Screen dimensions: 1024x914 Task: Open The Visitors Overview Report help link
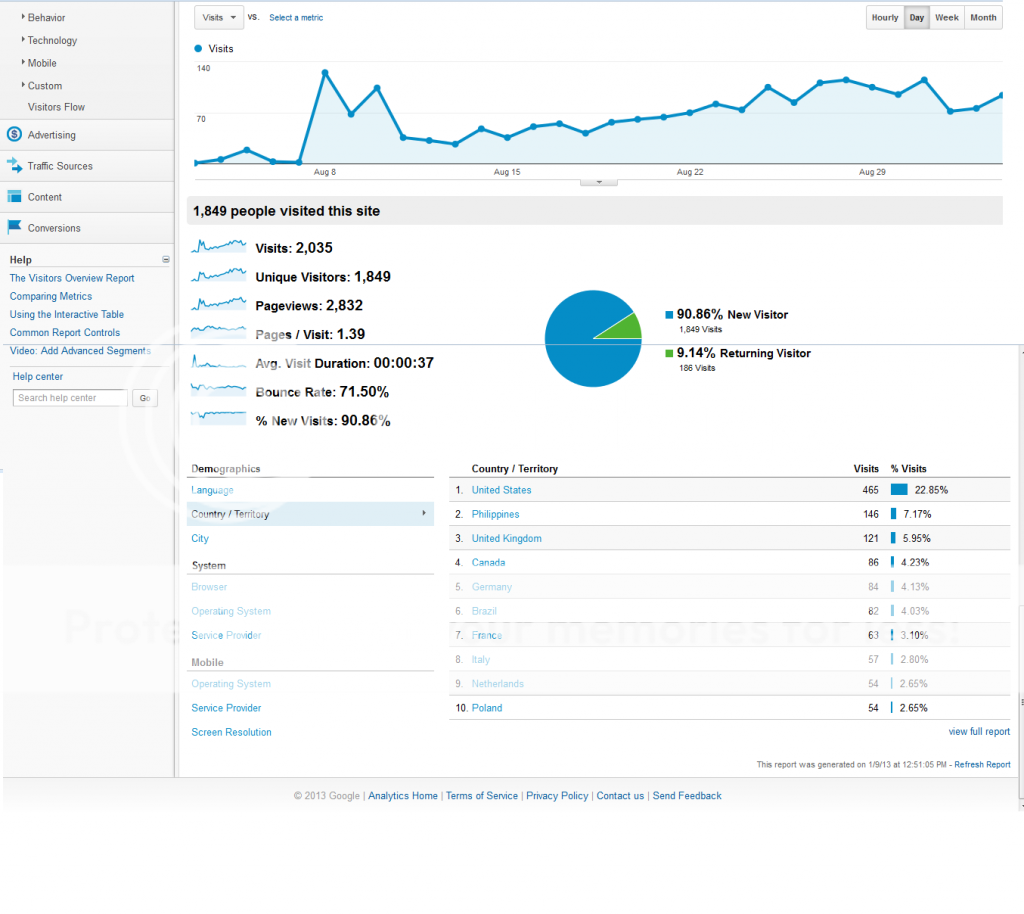pyautogui.click(x=72, y=278)
